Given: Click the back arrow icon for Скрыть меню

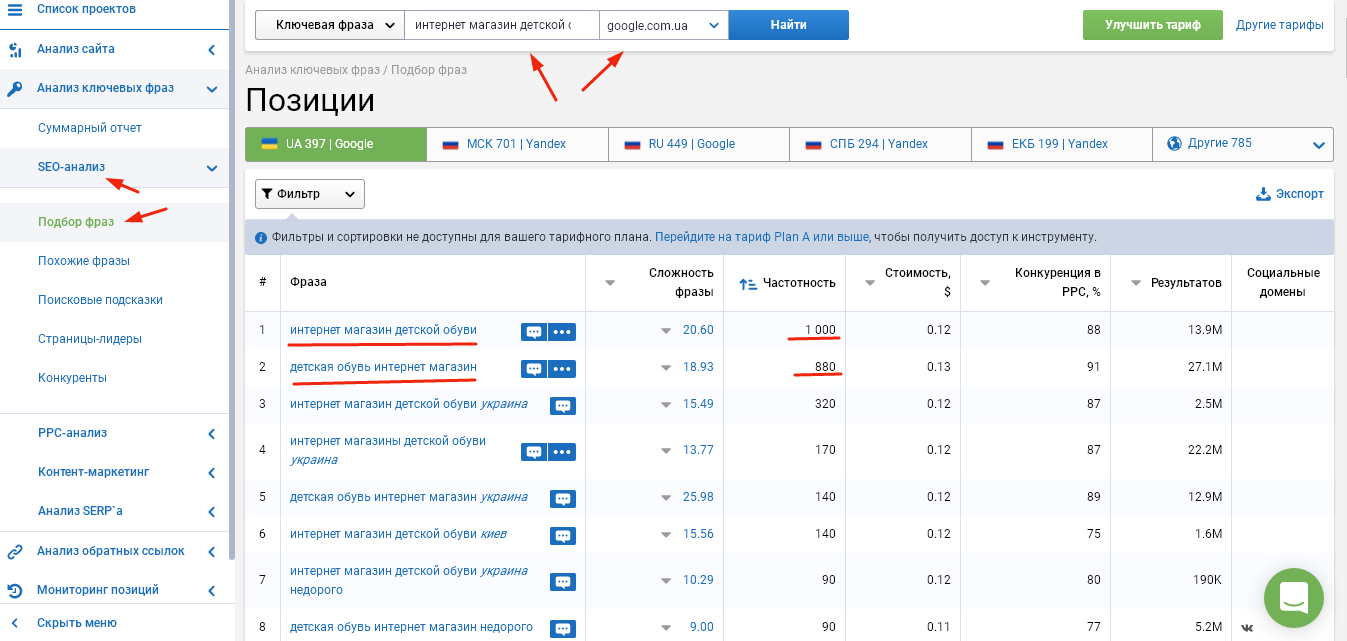Looking at the screenshot, I should (15, 623).
